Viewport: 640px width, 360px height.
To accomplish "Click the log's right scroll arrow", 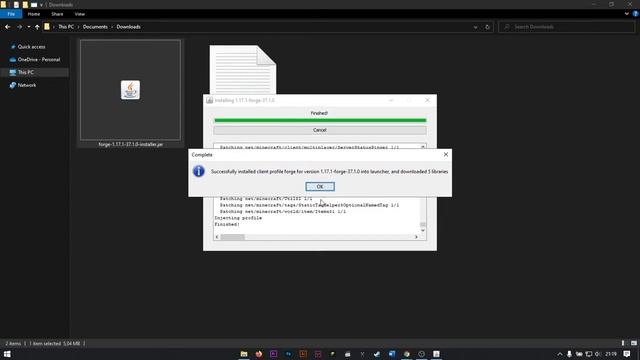I will [x=416, y=237].
